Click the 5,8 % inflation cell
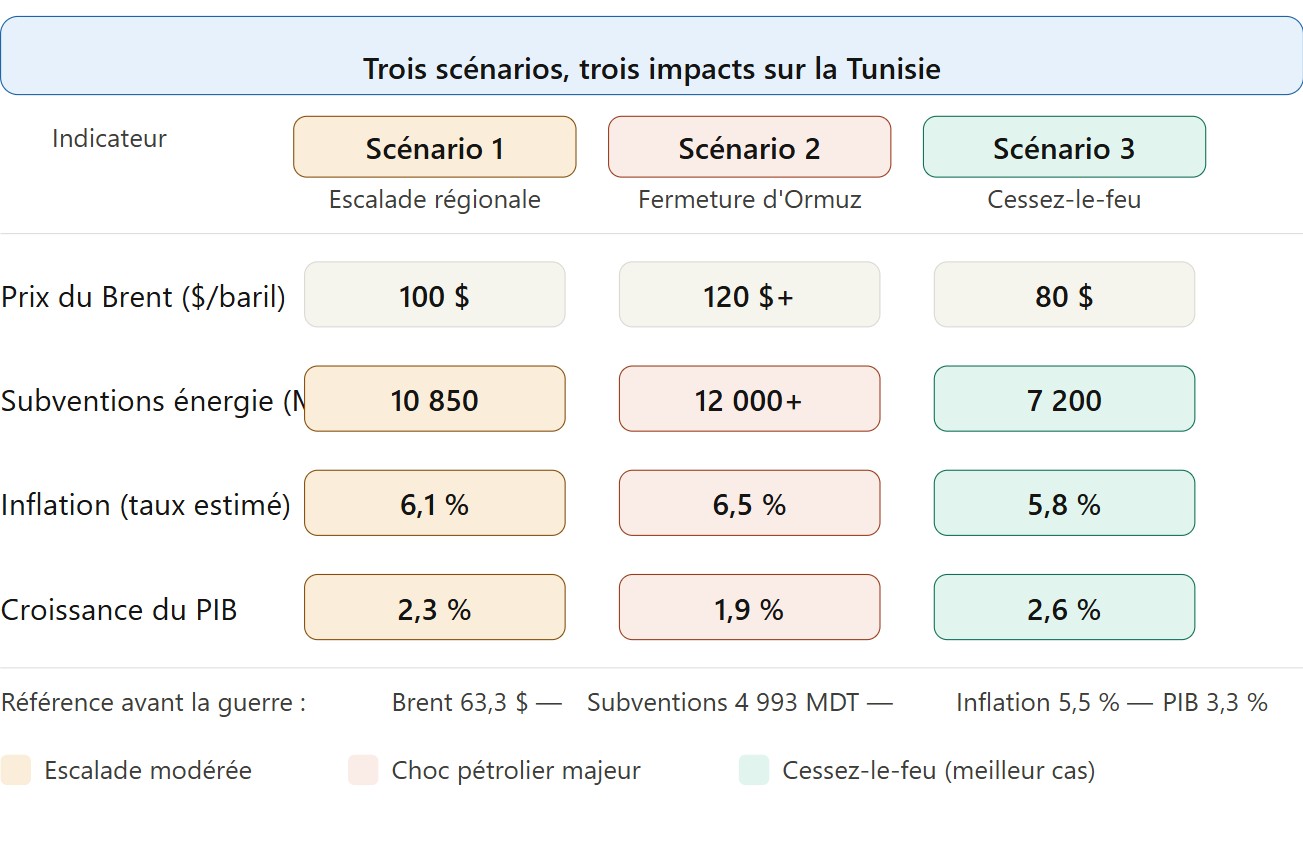The image size is (1303, 867). click(x=1064, y=503)
